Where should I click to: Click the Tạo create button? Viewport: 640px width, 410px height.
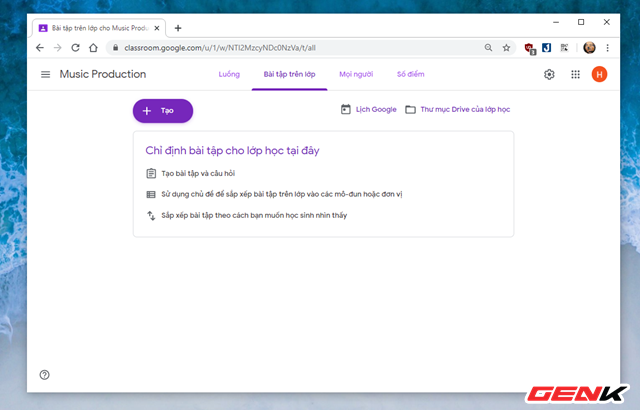pos(163,111)
